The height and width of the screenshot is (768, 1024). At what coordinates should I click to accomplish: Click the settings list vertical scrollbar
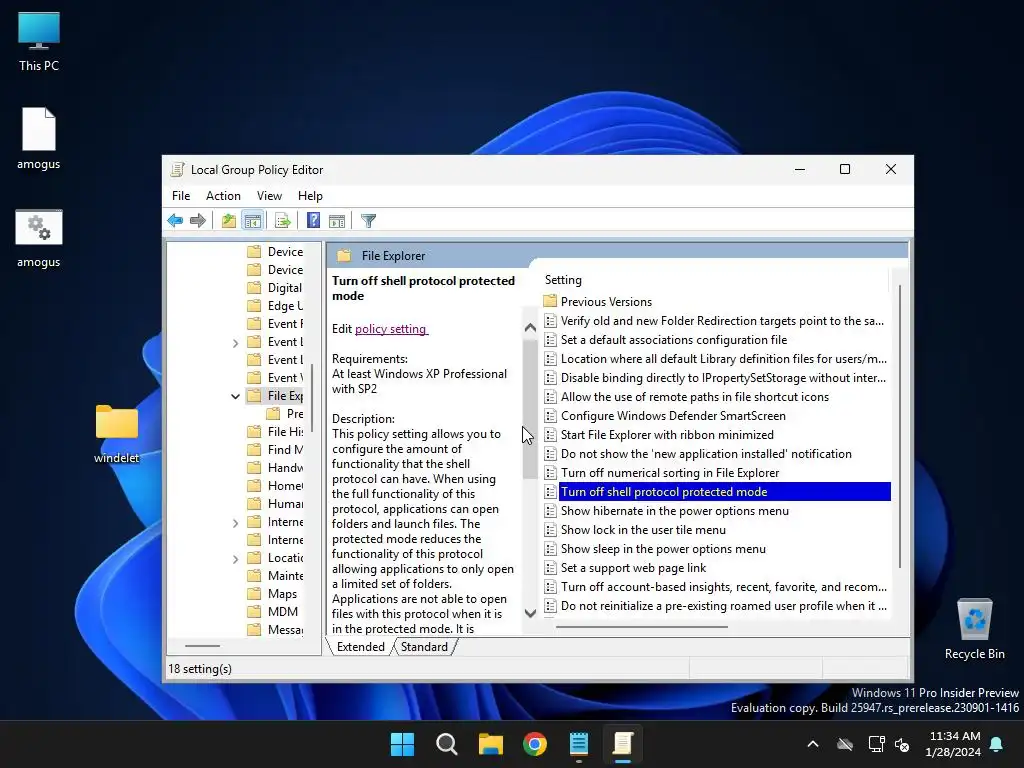pos(900,426)
